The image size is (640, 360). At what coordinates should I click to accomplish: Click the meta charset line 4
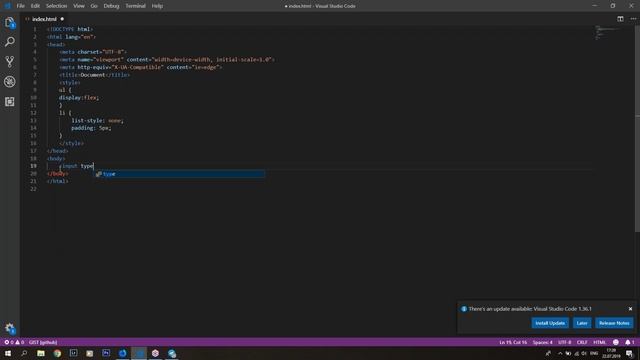click(93, 52)
